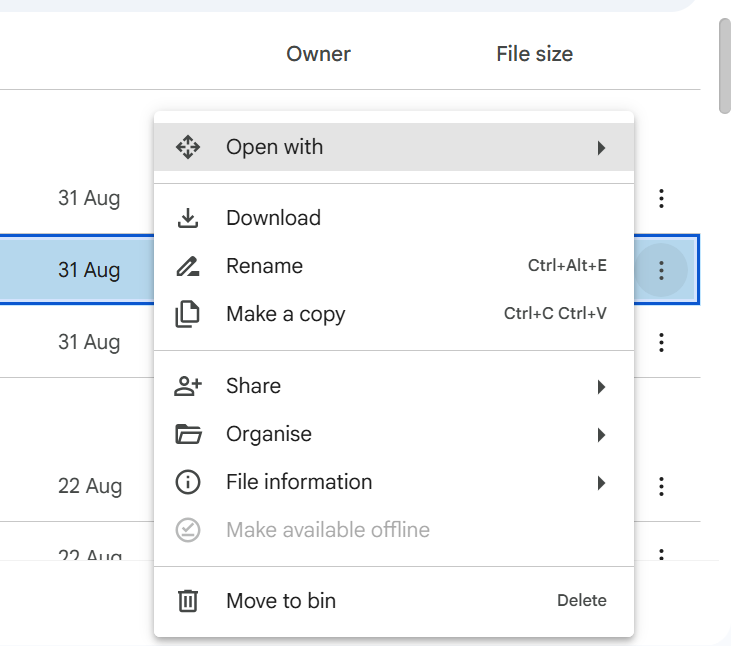Open more actions for highlighted 31 Aug row
This screenshot has height=646, width=731.
pos(661,270)
